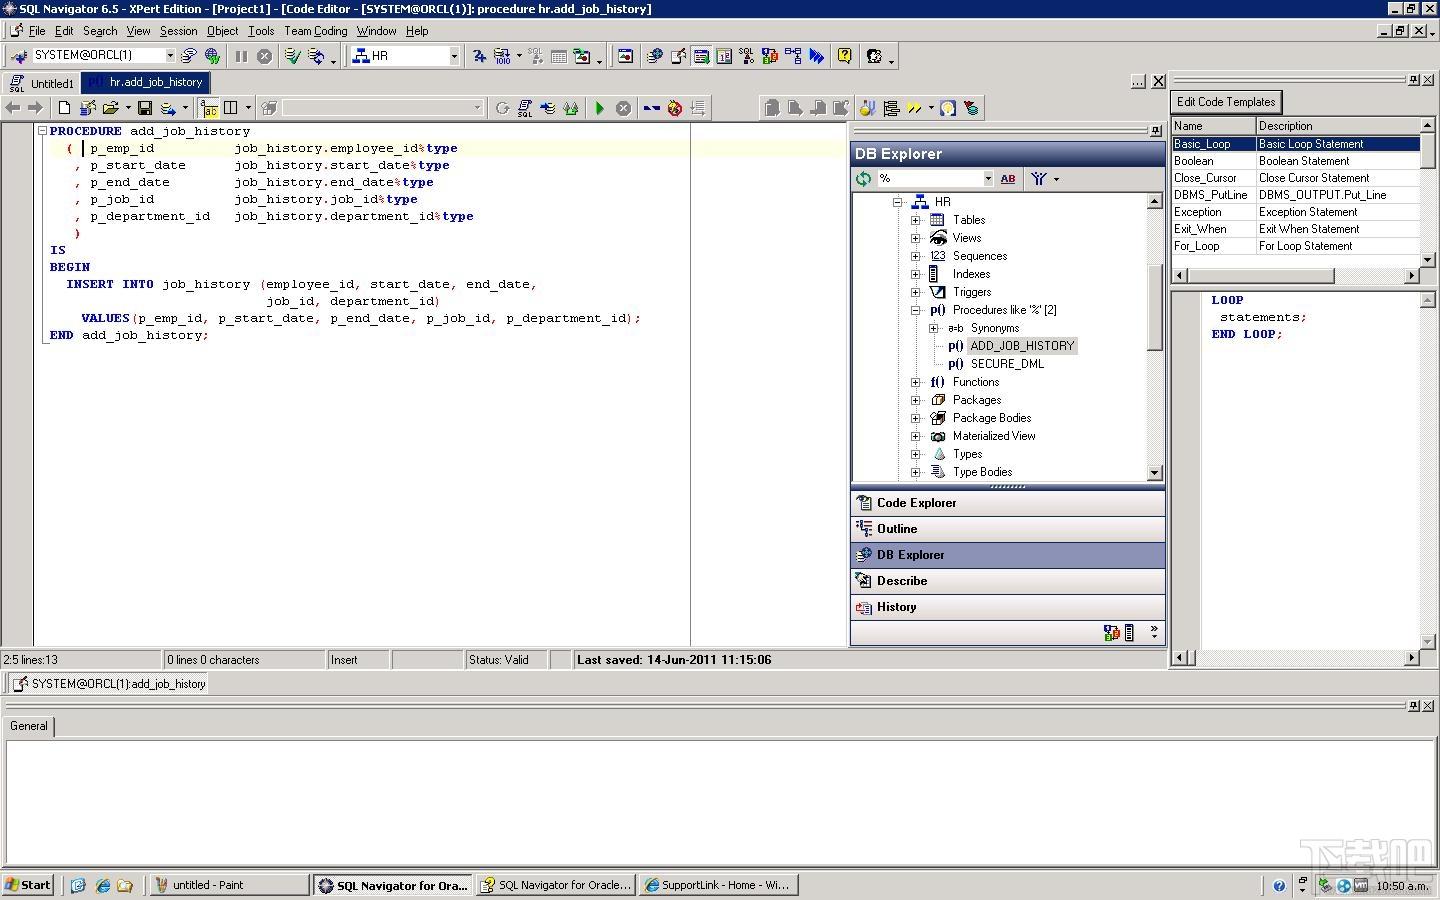Switch to untitled - Paint in taskbar
This screenshot has width=1440, height=900.
[229, 885]
